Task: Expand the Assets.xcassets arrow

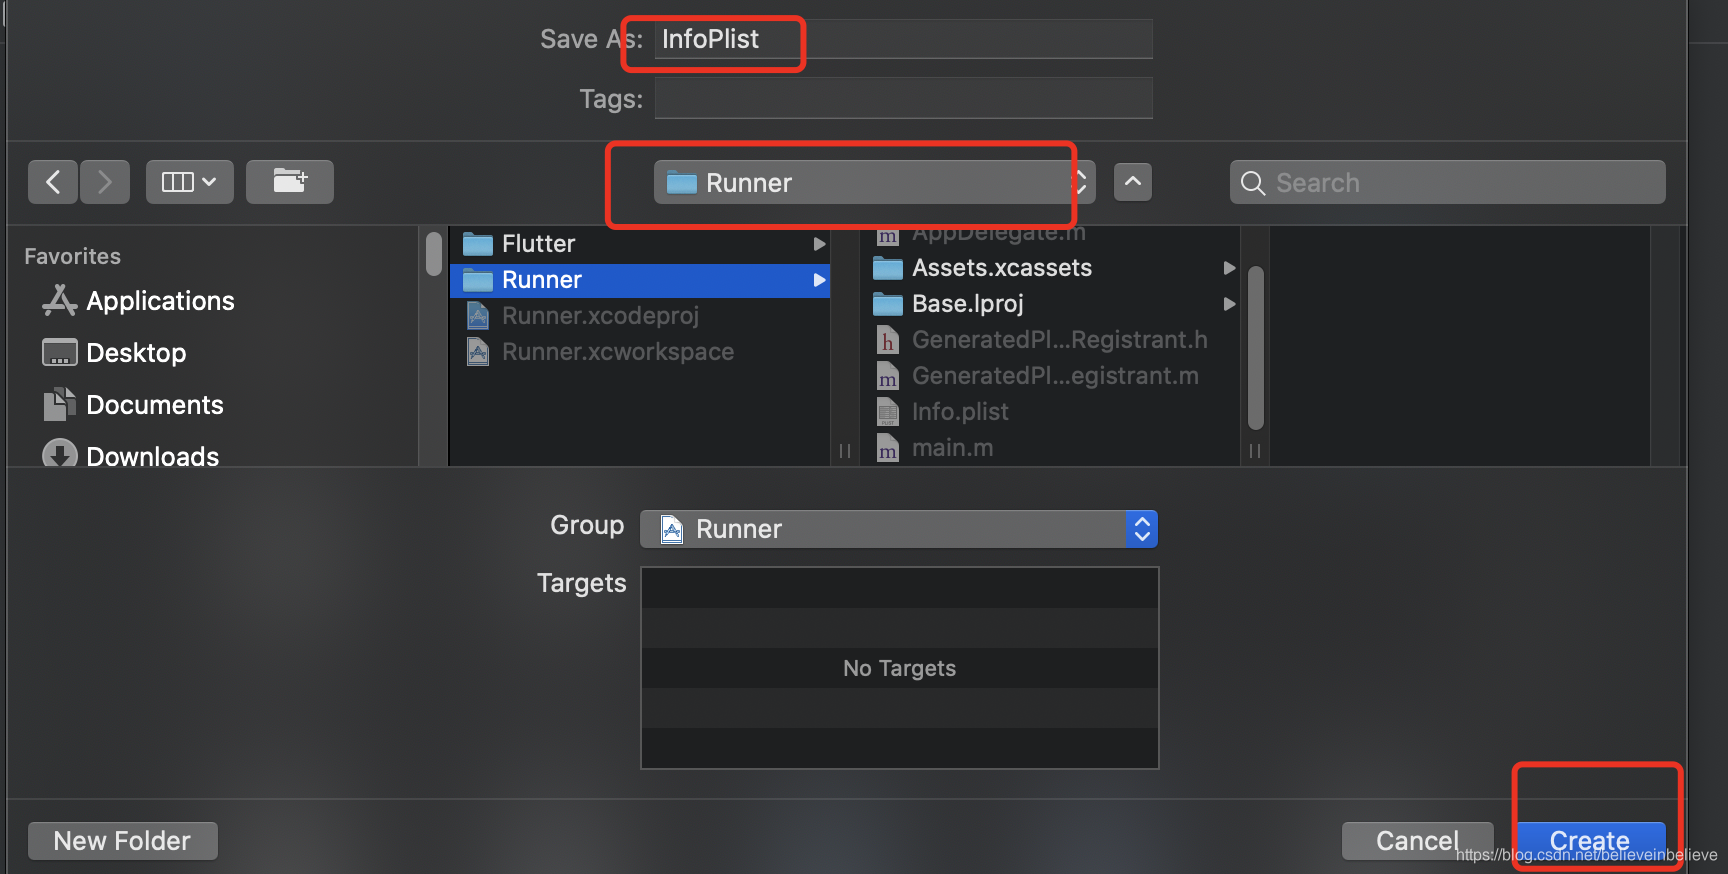Action: click(1229, 268)
